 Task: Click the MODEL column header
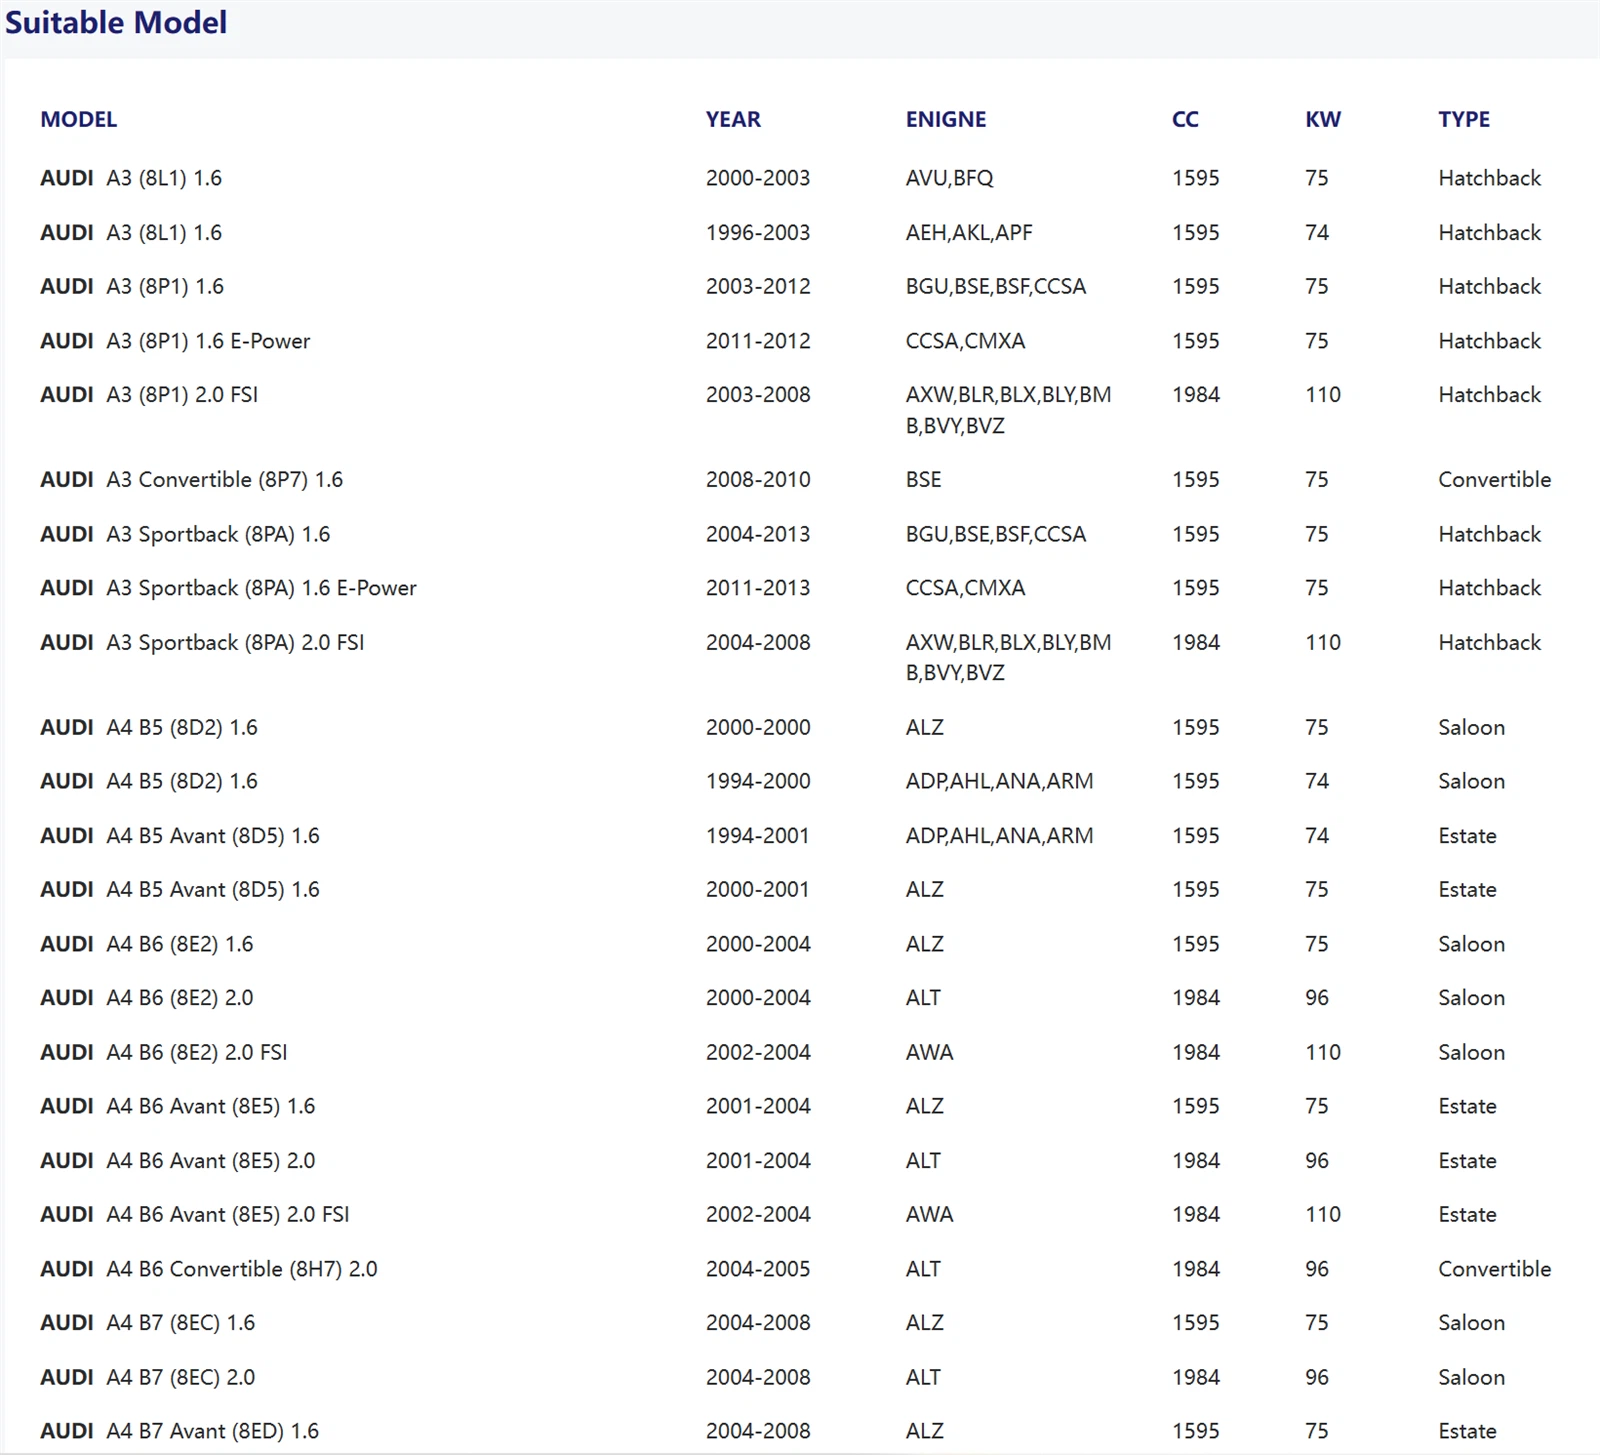[78, 119]
